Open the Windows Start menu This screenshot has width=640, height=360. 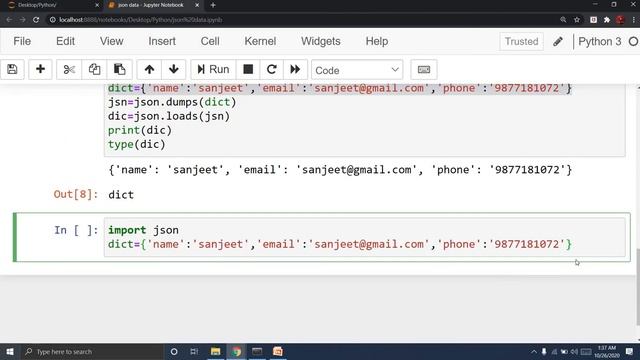(10, 352)
